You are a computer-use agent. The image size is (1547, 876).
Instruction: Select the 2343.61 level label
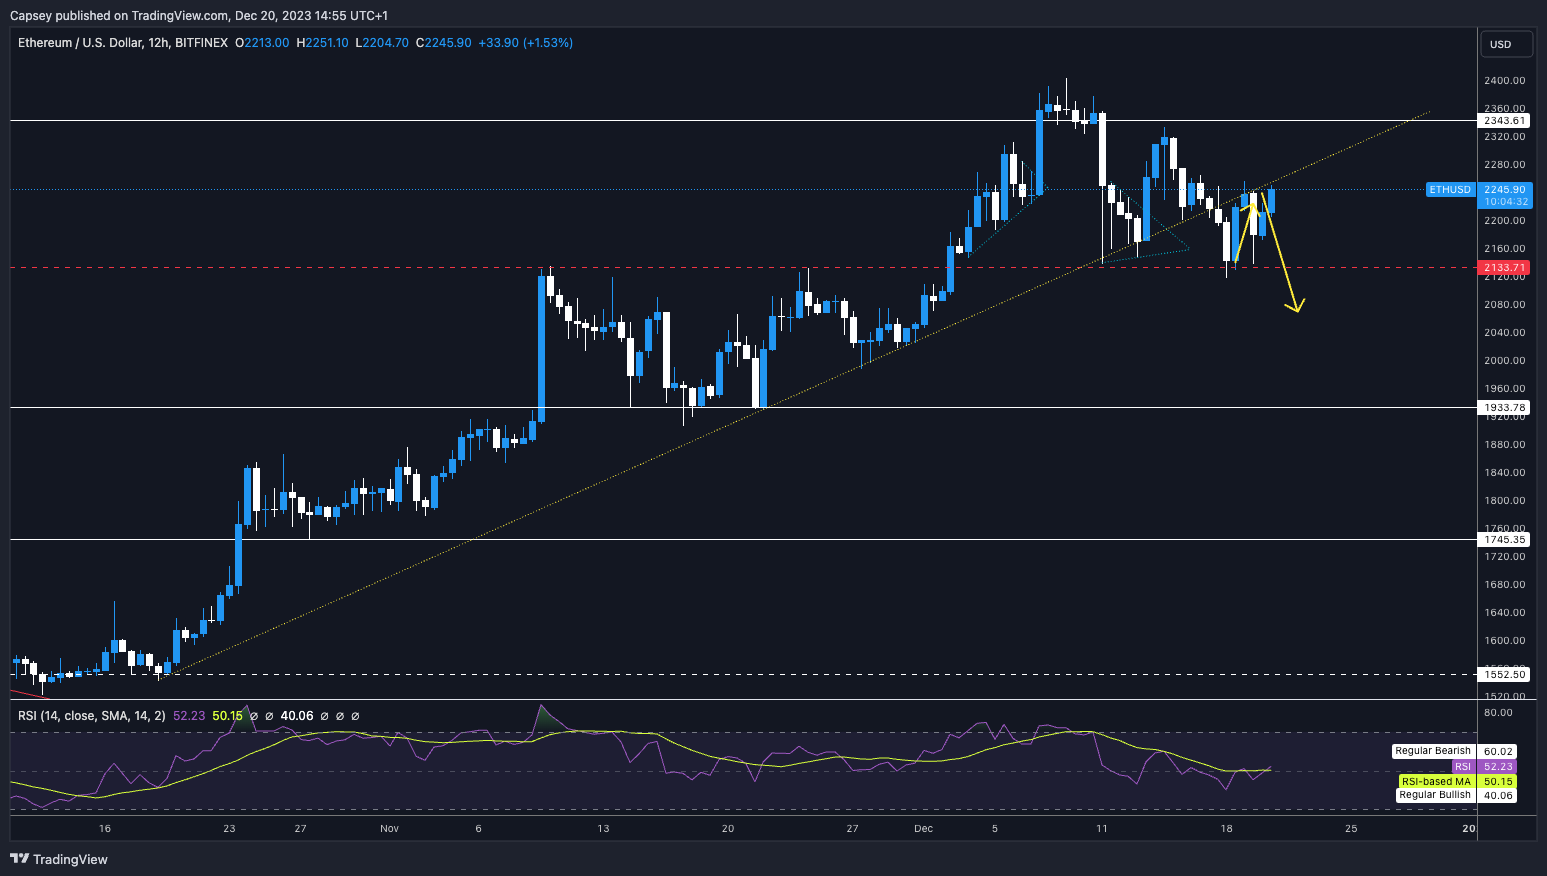coord(1504,121)
